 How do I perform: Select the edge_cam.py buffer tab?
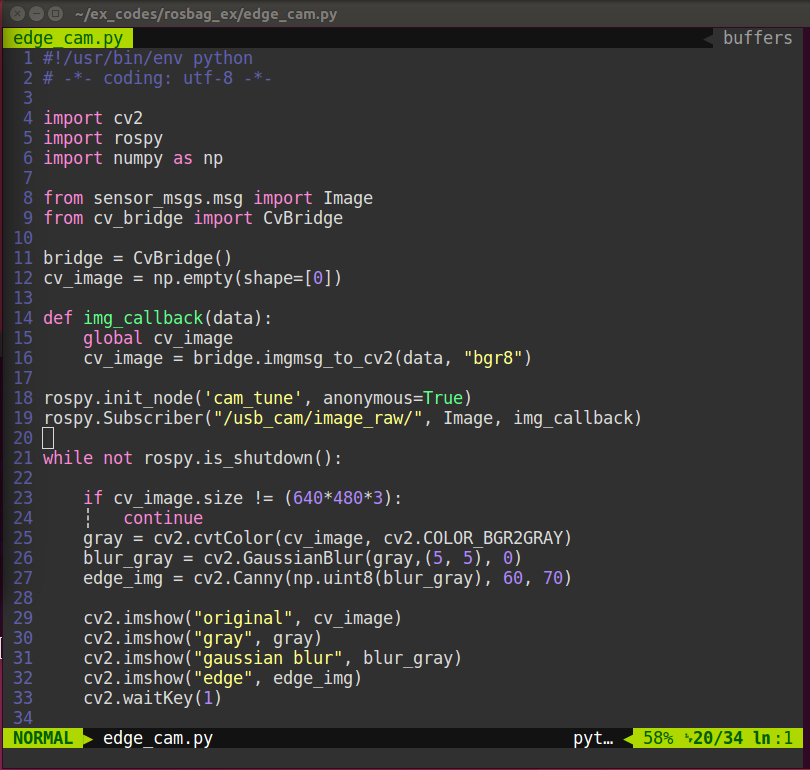[68, 38]
